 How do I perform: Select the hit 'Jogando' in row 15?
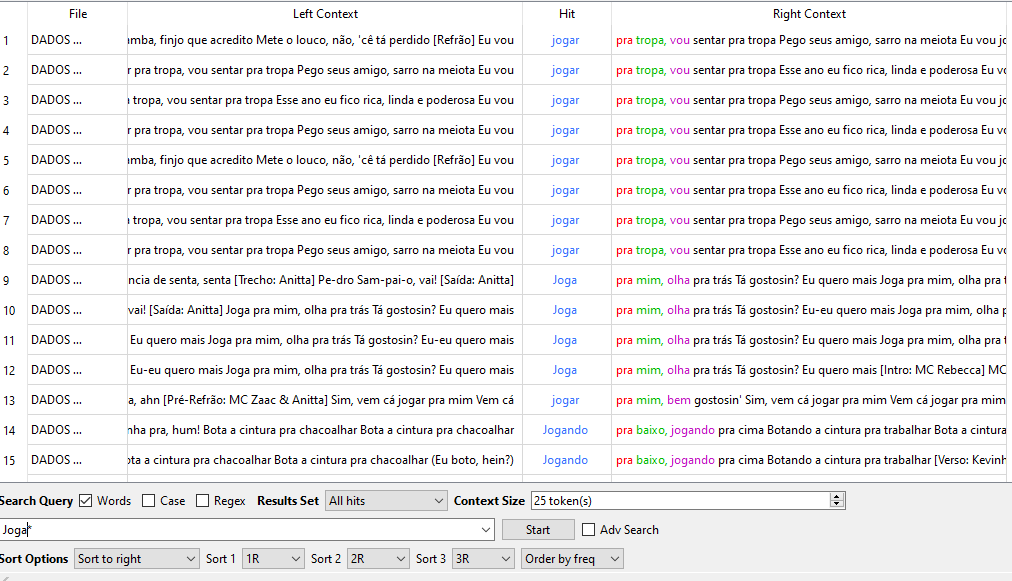[565, 460]
